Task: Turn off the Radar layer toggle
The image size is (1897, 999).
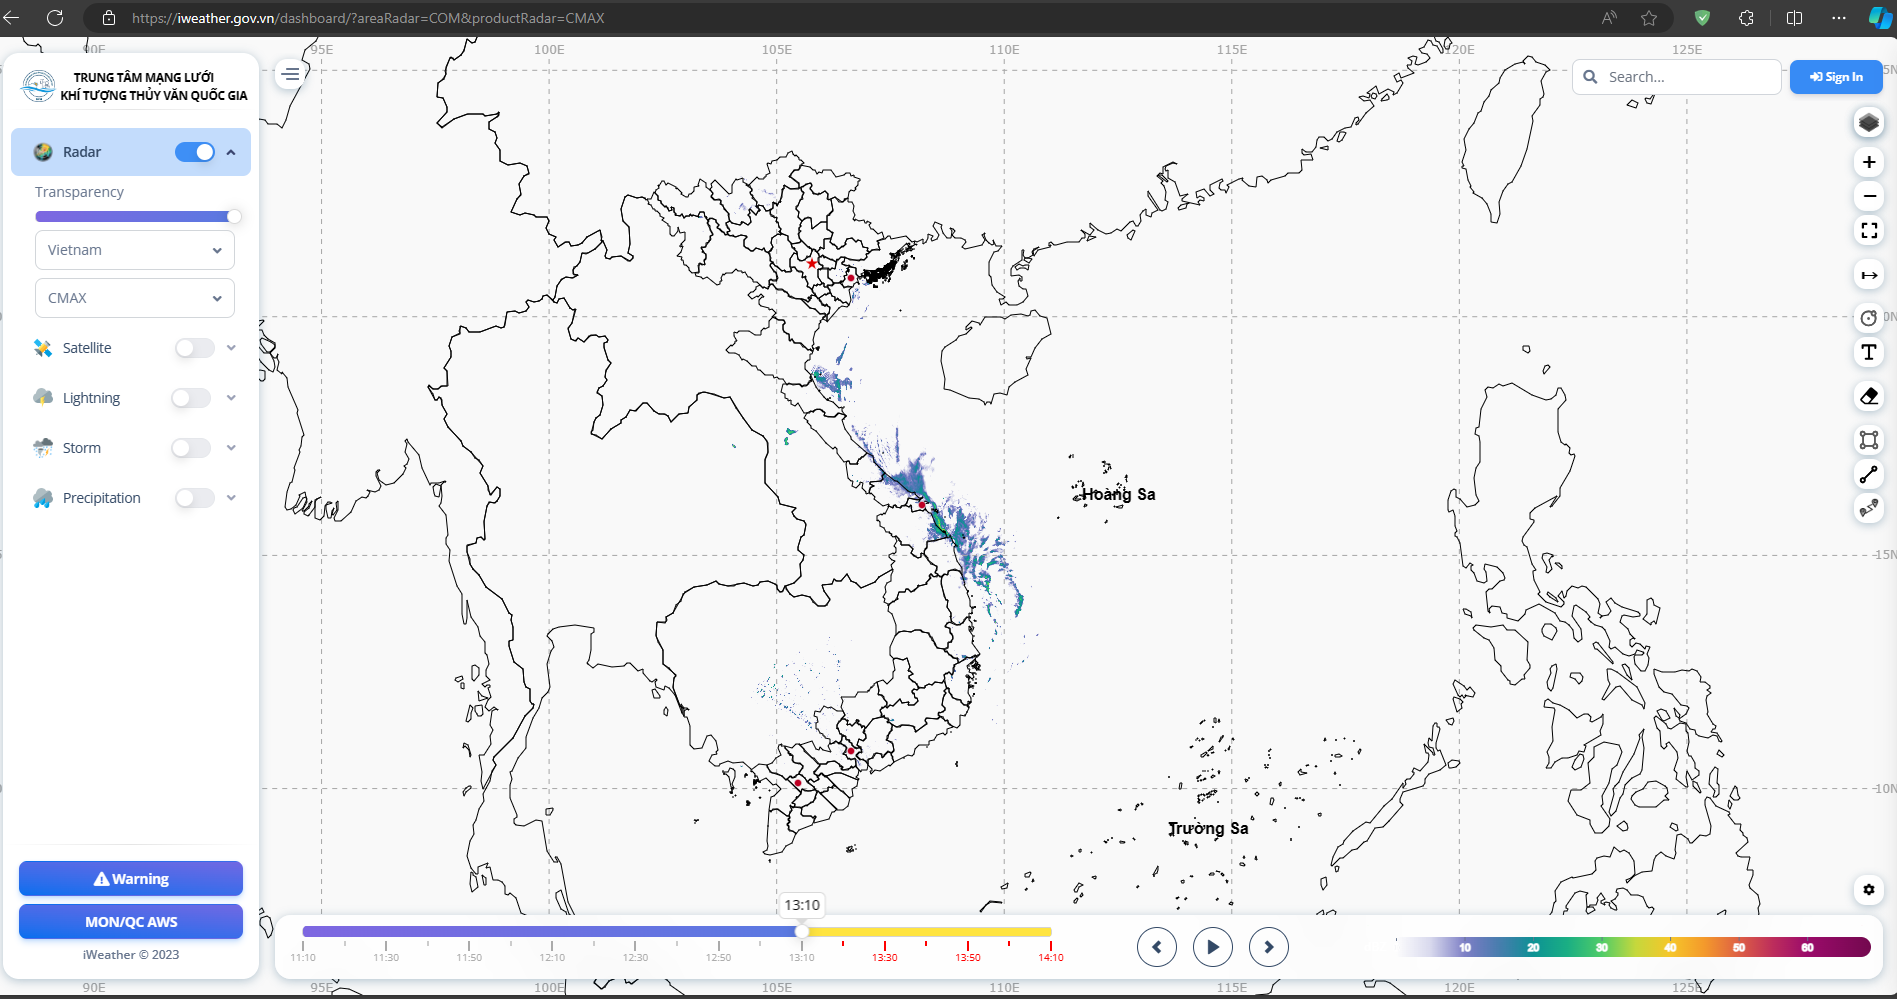Action: (195, 152)
